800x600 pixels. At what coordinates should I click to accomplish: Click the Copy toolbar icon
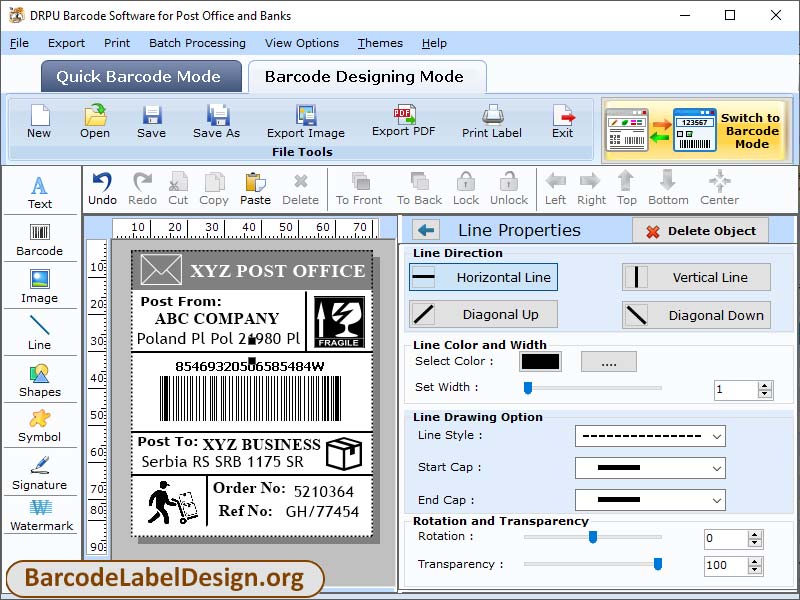pos(214,189)
